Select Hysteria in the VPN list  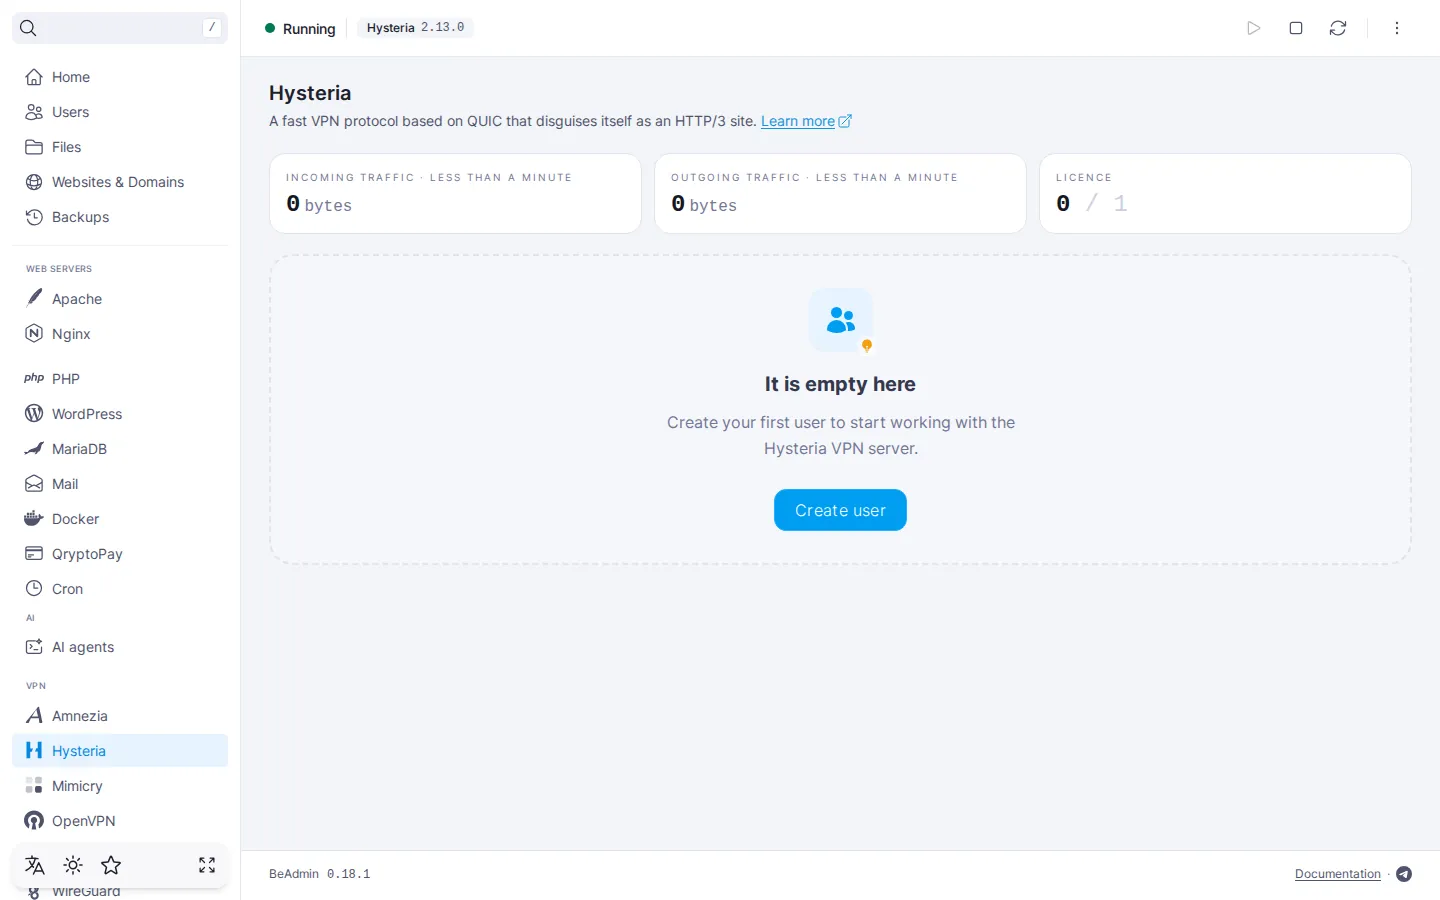click(120, 751)
